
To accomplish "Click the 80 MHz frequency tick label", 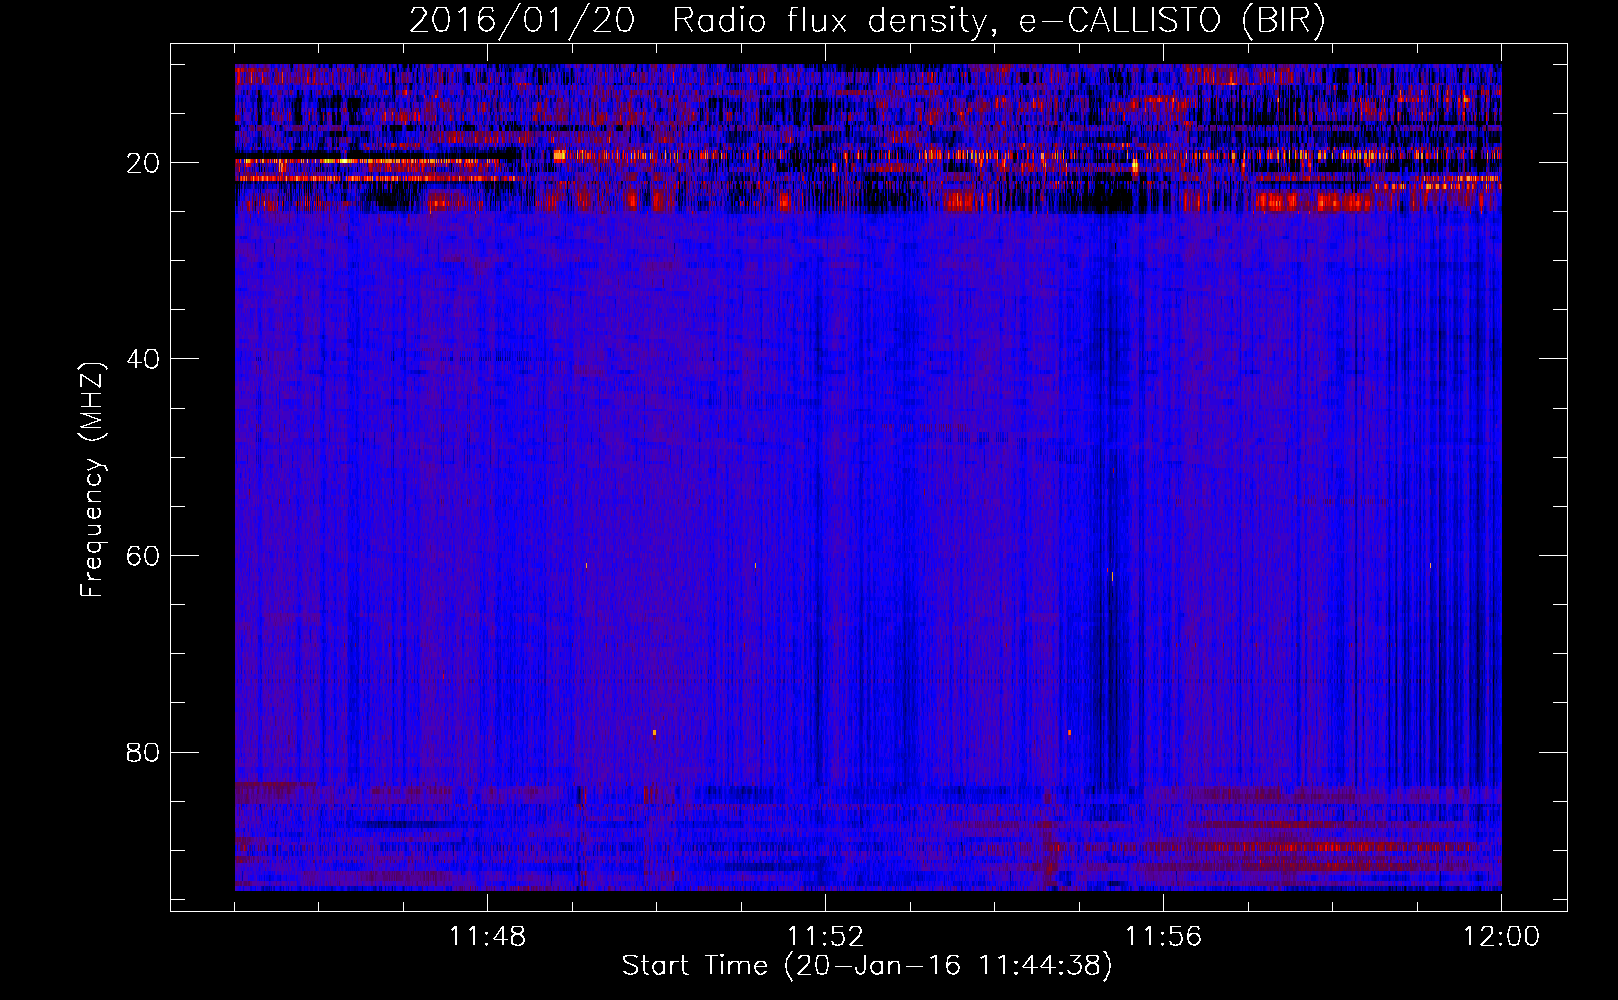I will click(x=144, y=752).
